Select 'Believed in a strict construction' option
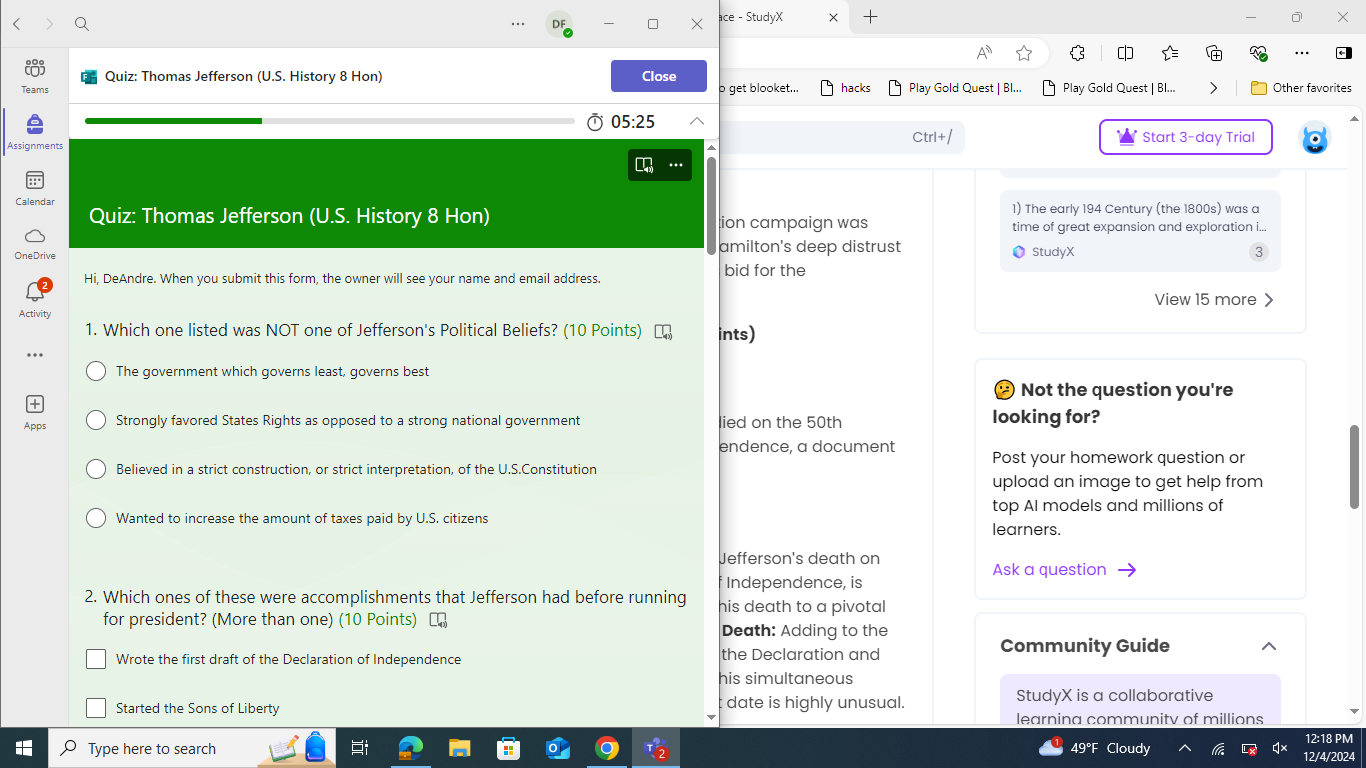The width and height of the screenshot is (1366, 768). (x=96, y=469)
